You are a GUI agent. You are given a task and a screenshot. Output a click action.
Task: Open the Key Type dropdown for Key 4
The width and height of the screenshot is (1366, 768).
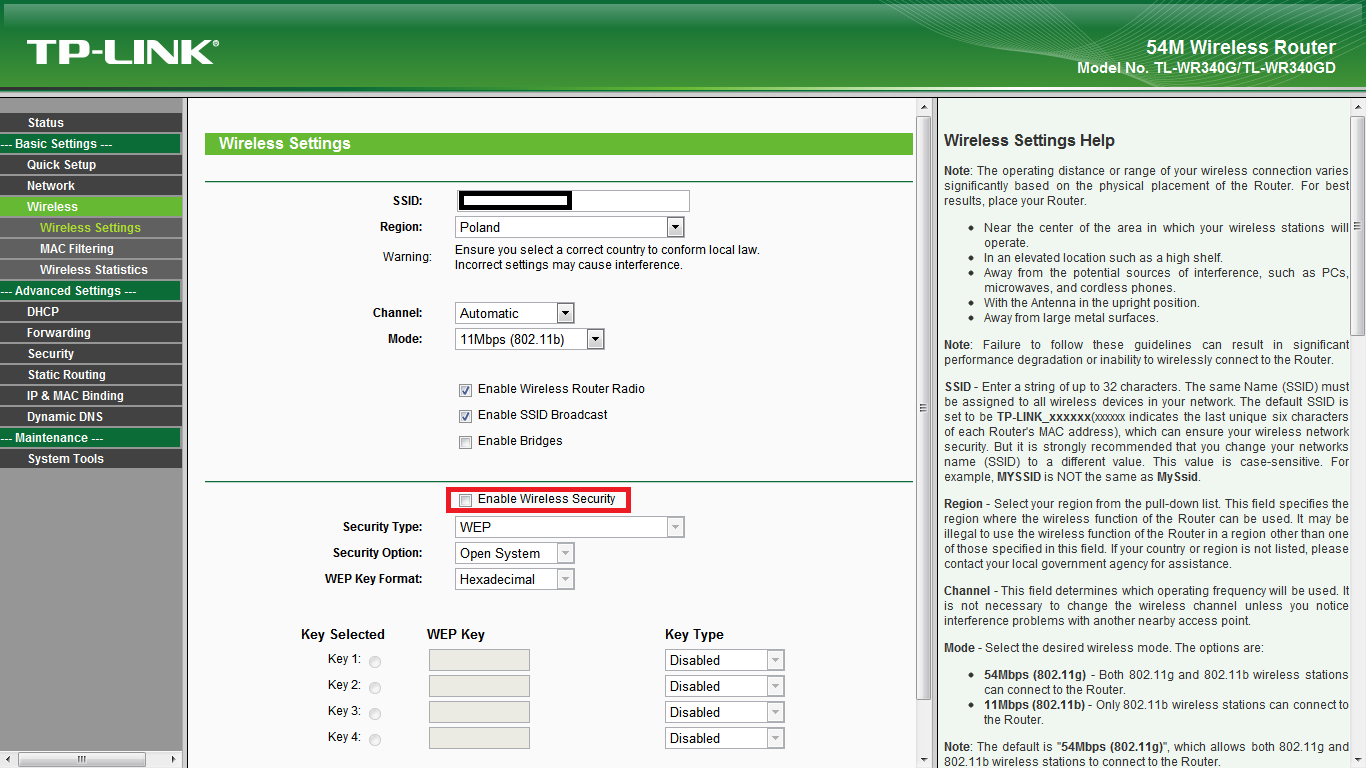click(725, 738)
